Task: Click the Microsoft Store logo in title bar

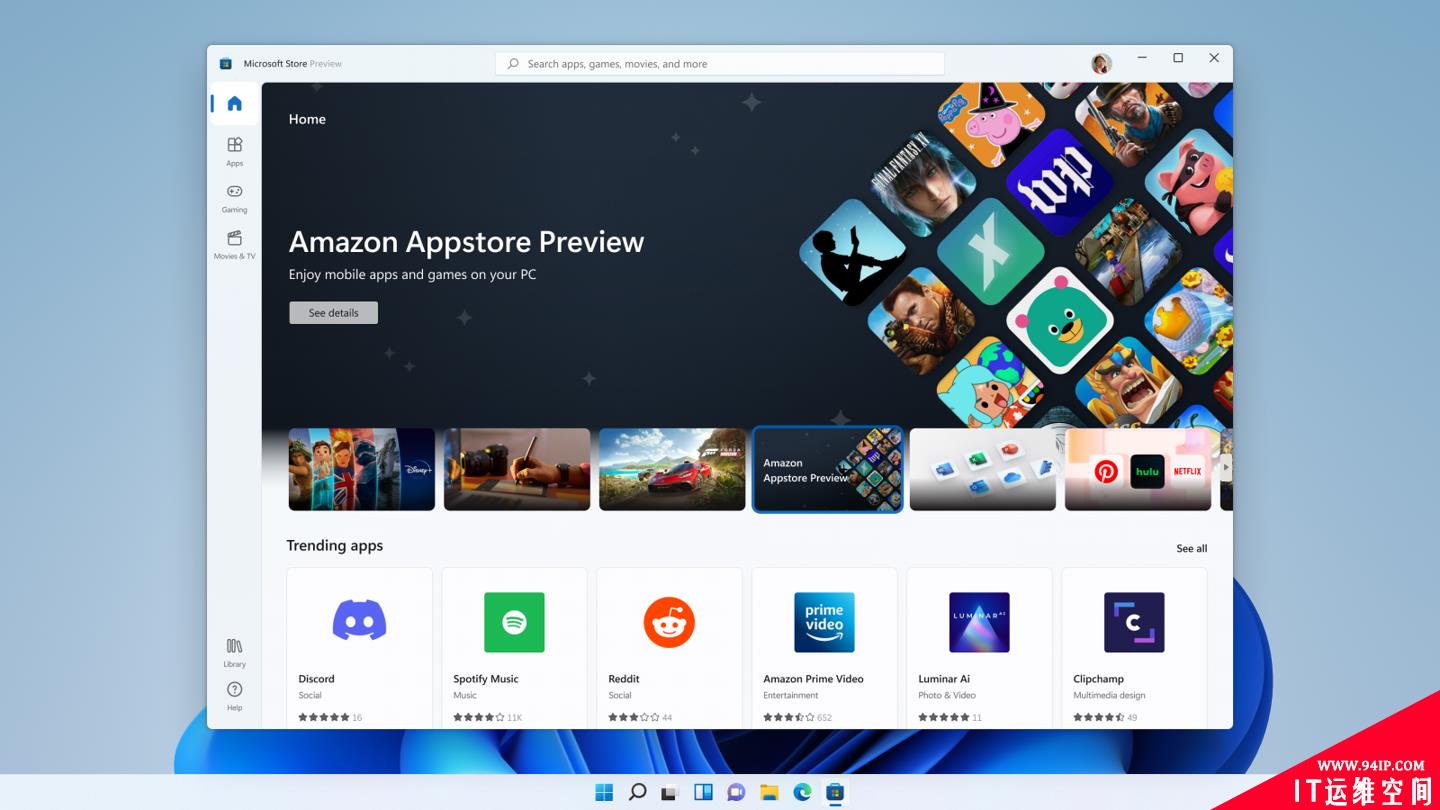Action: click(x=226, y=64)
